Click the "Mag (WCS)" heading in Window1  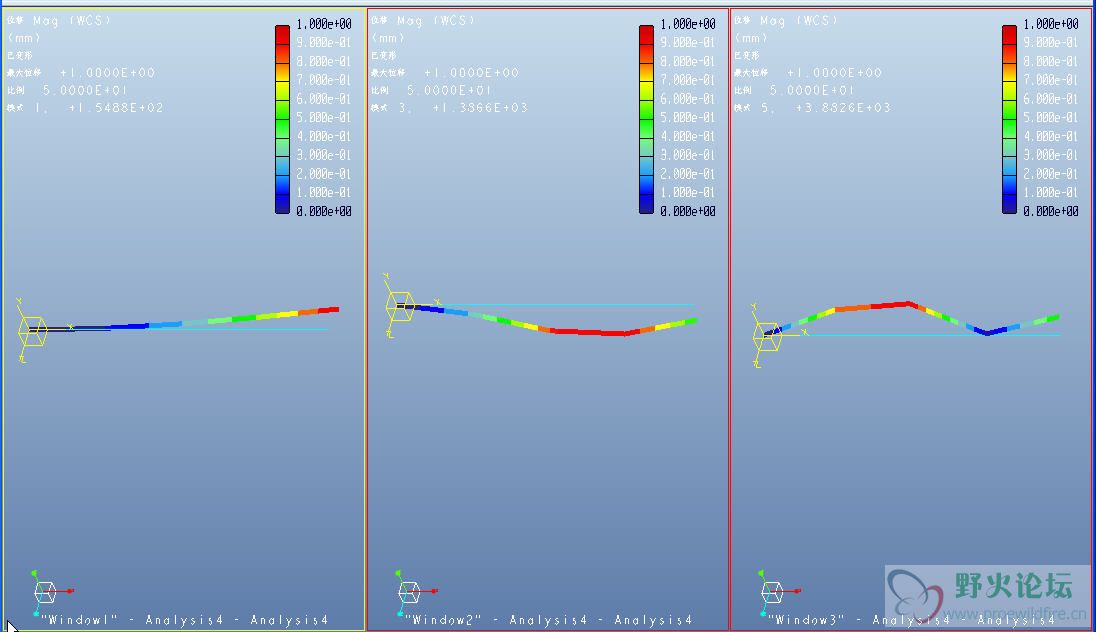tap(72, 20)
